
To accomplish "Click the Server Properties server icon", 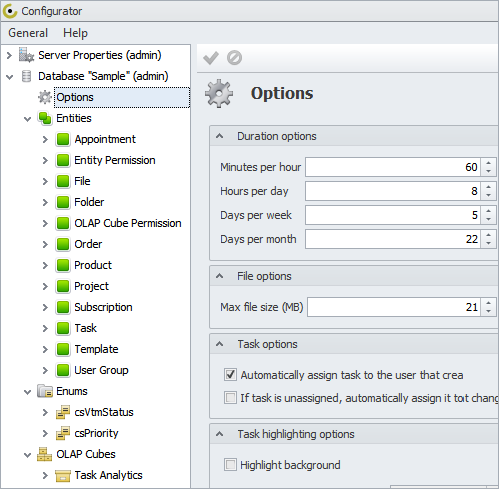I will [26, 55].
